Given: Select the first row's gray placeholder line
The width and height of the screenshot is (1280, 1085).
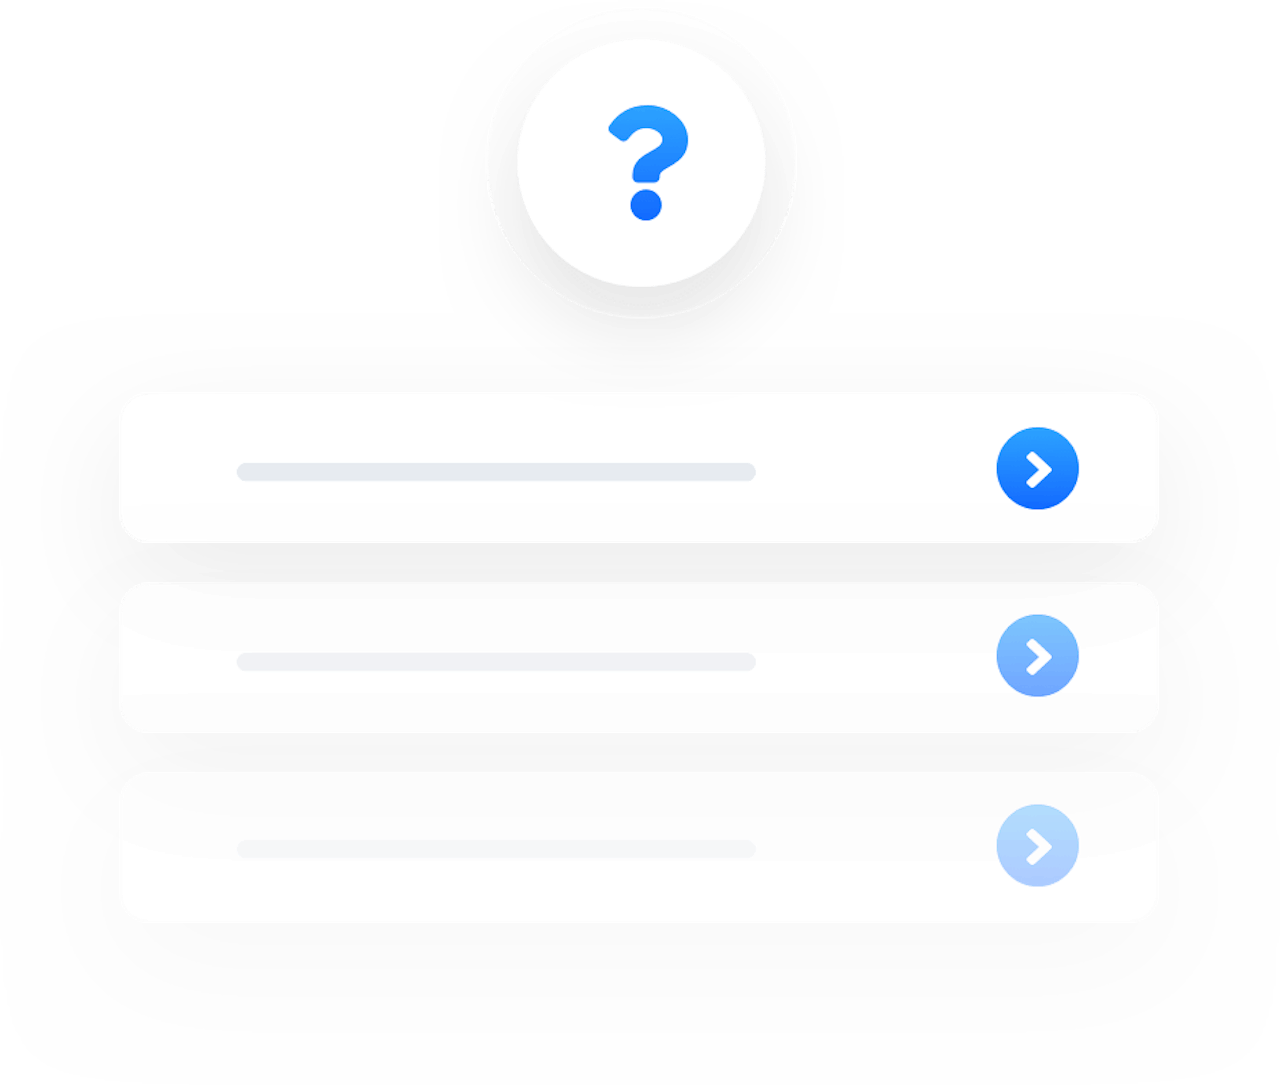Looking at the screenshot, I should [x=496, y=472].
